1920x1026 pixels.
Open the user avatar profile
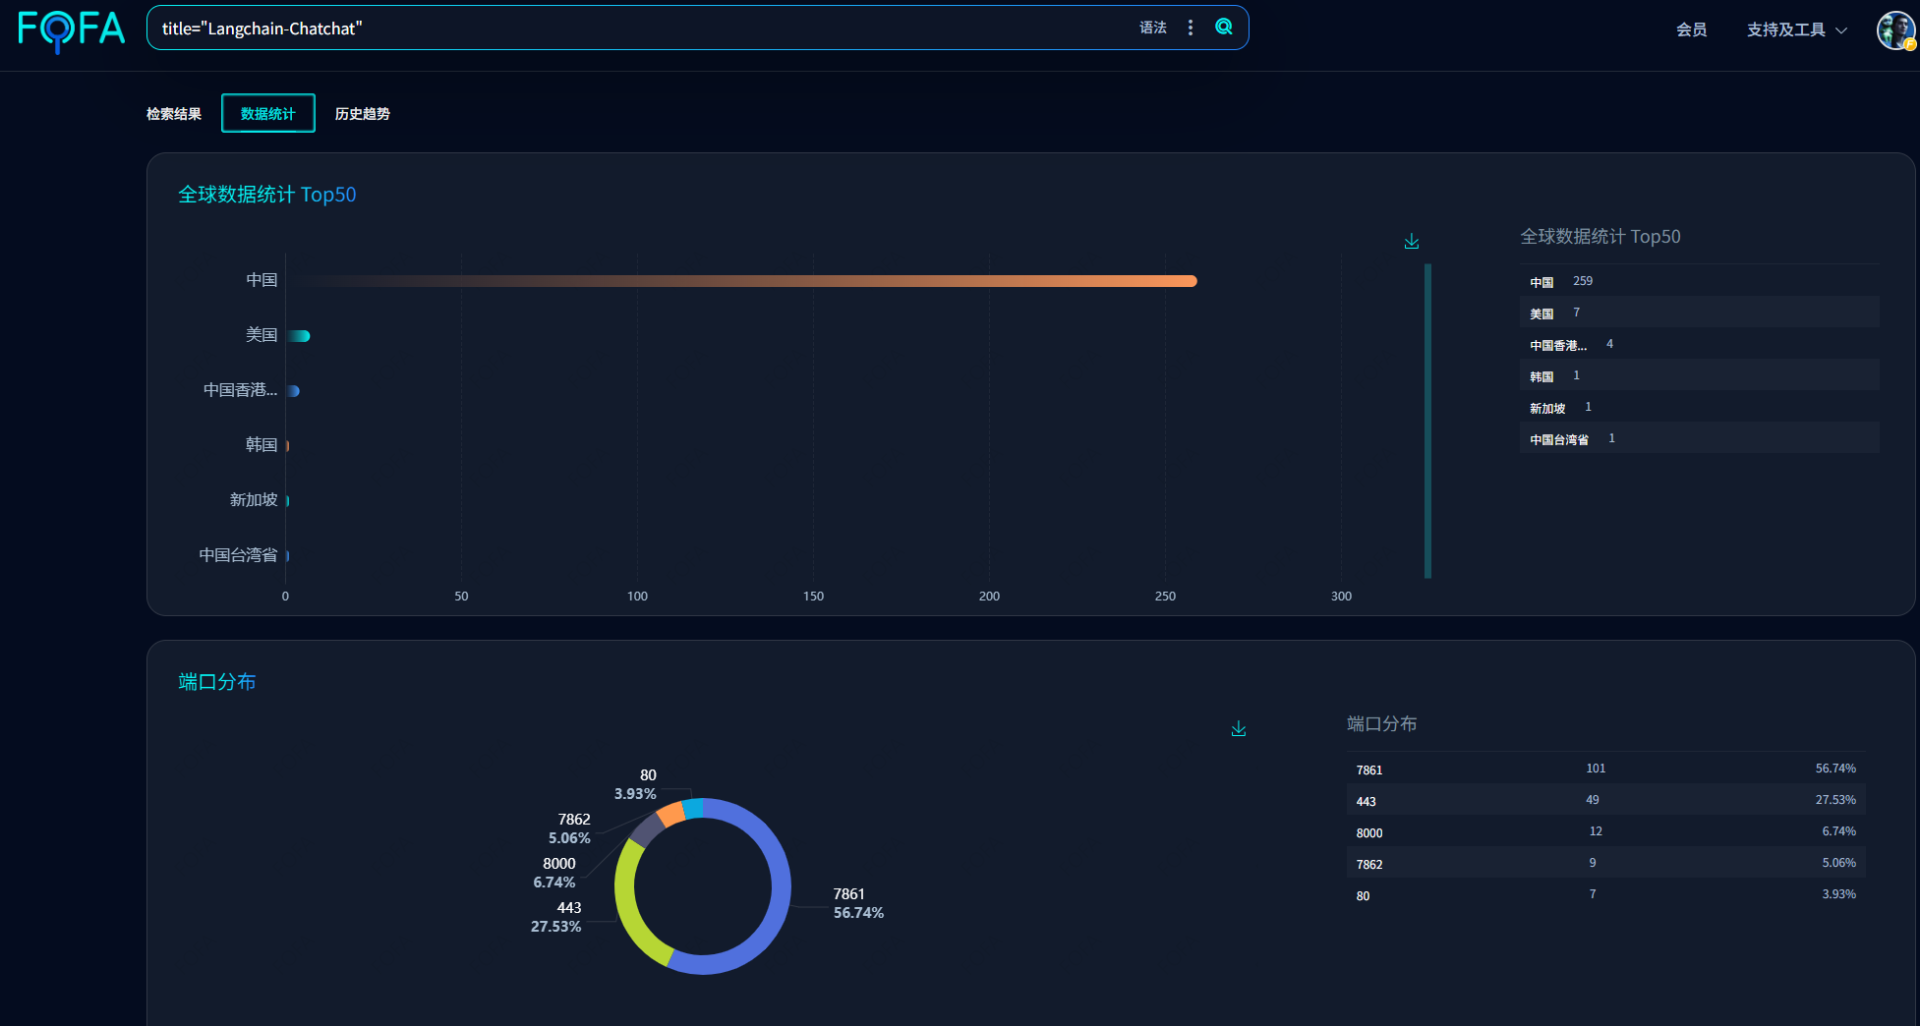[1894, 30]
